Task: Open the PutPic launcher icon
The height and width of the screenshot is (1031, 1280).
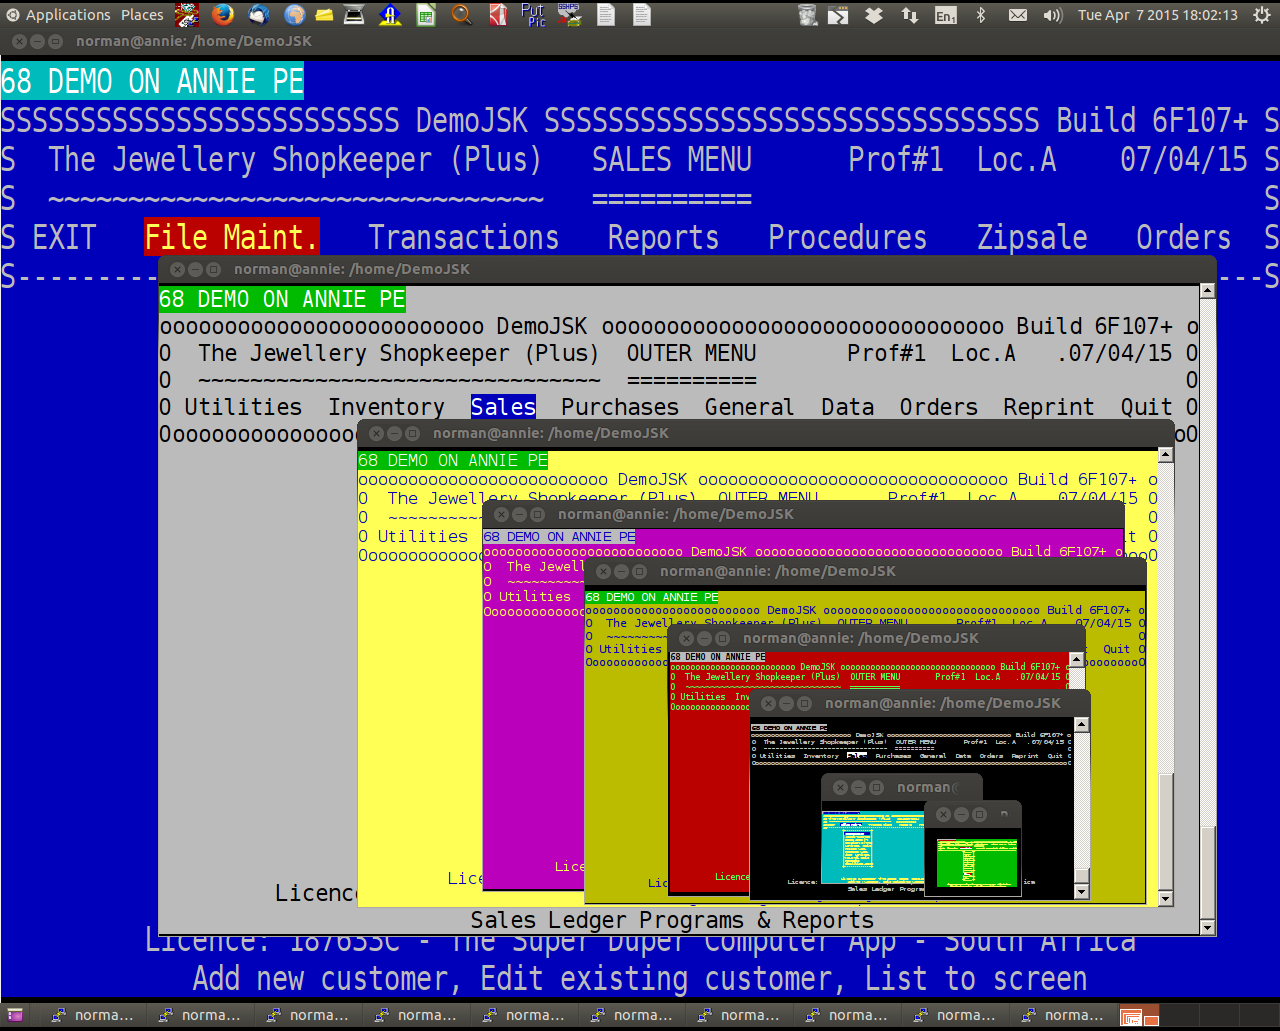Action: (x=533, y=14)
